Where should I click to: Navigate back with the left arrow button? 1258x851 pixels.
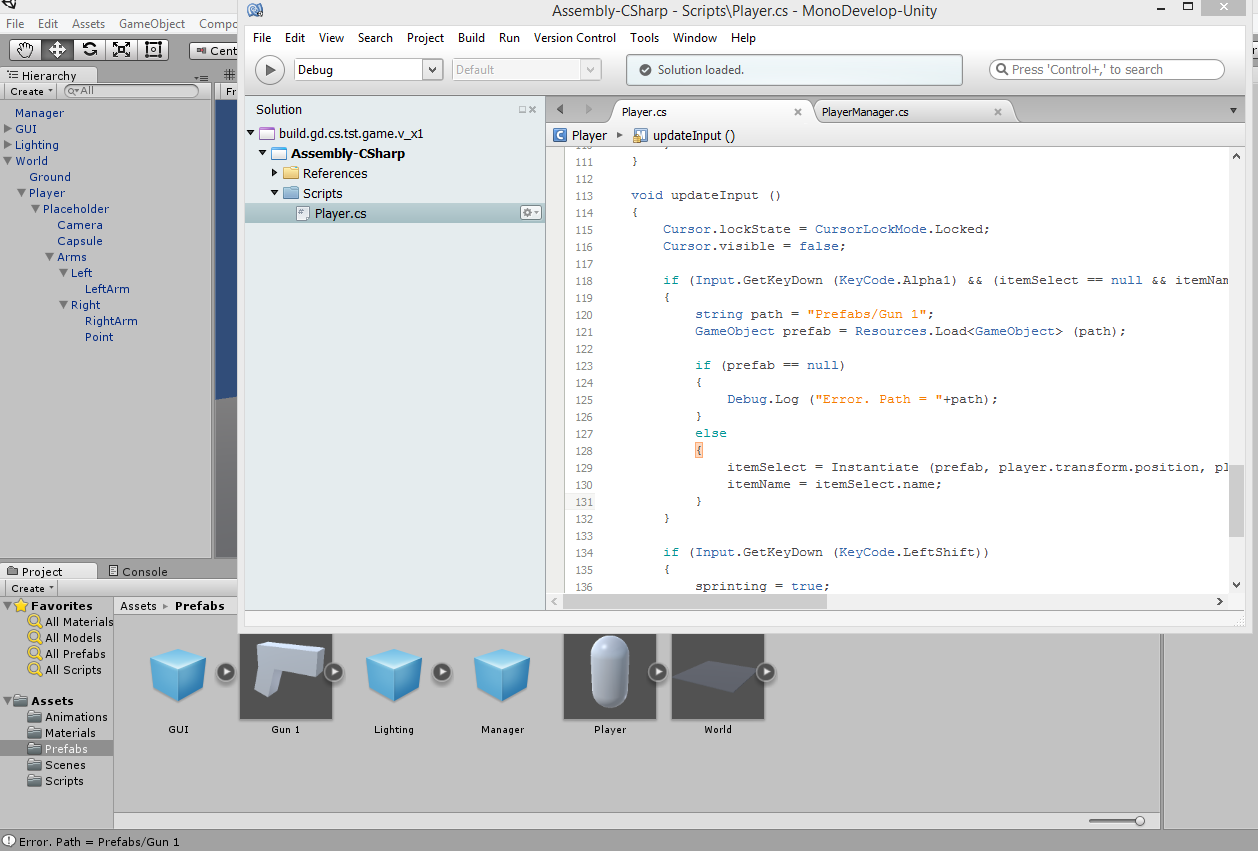tap(560, 110)
